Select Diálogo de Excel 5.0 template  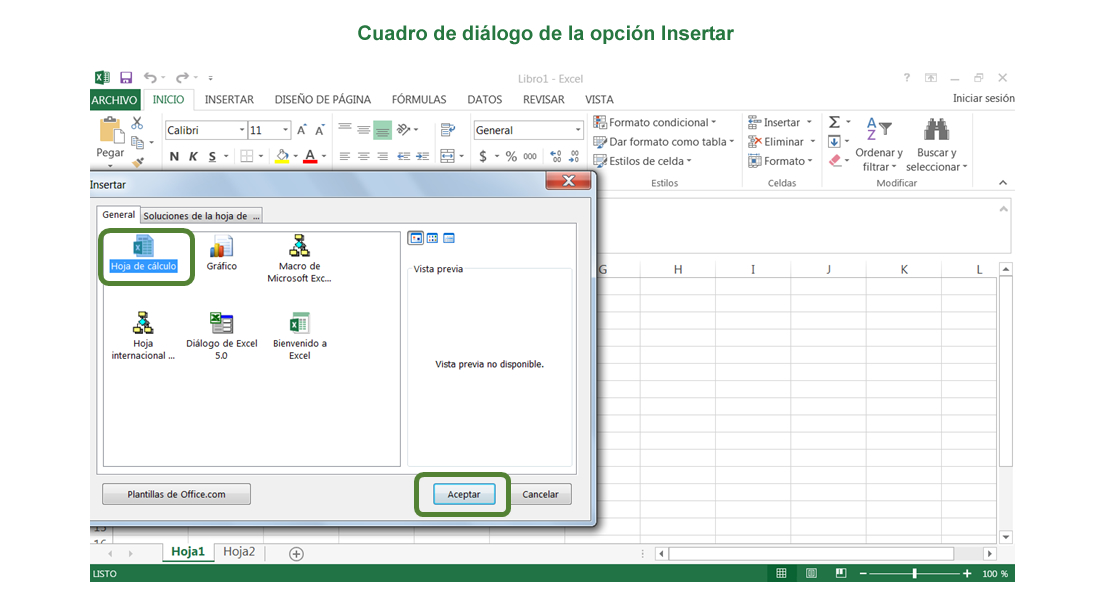[x=222, y=323]
